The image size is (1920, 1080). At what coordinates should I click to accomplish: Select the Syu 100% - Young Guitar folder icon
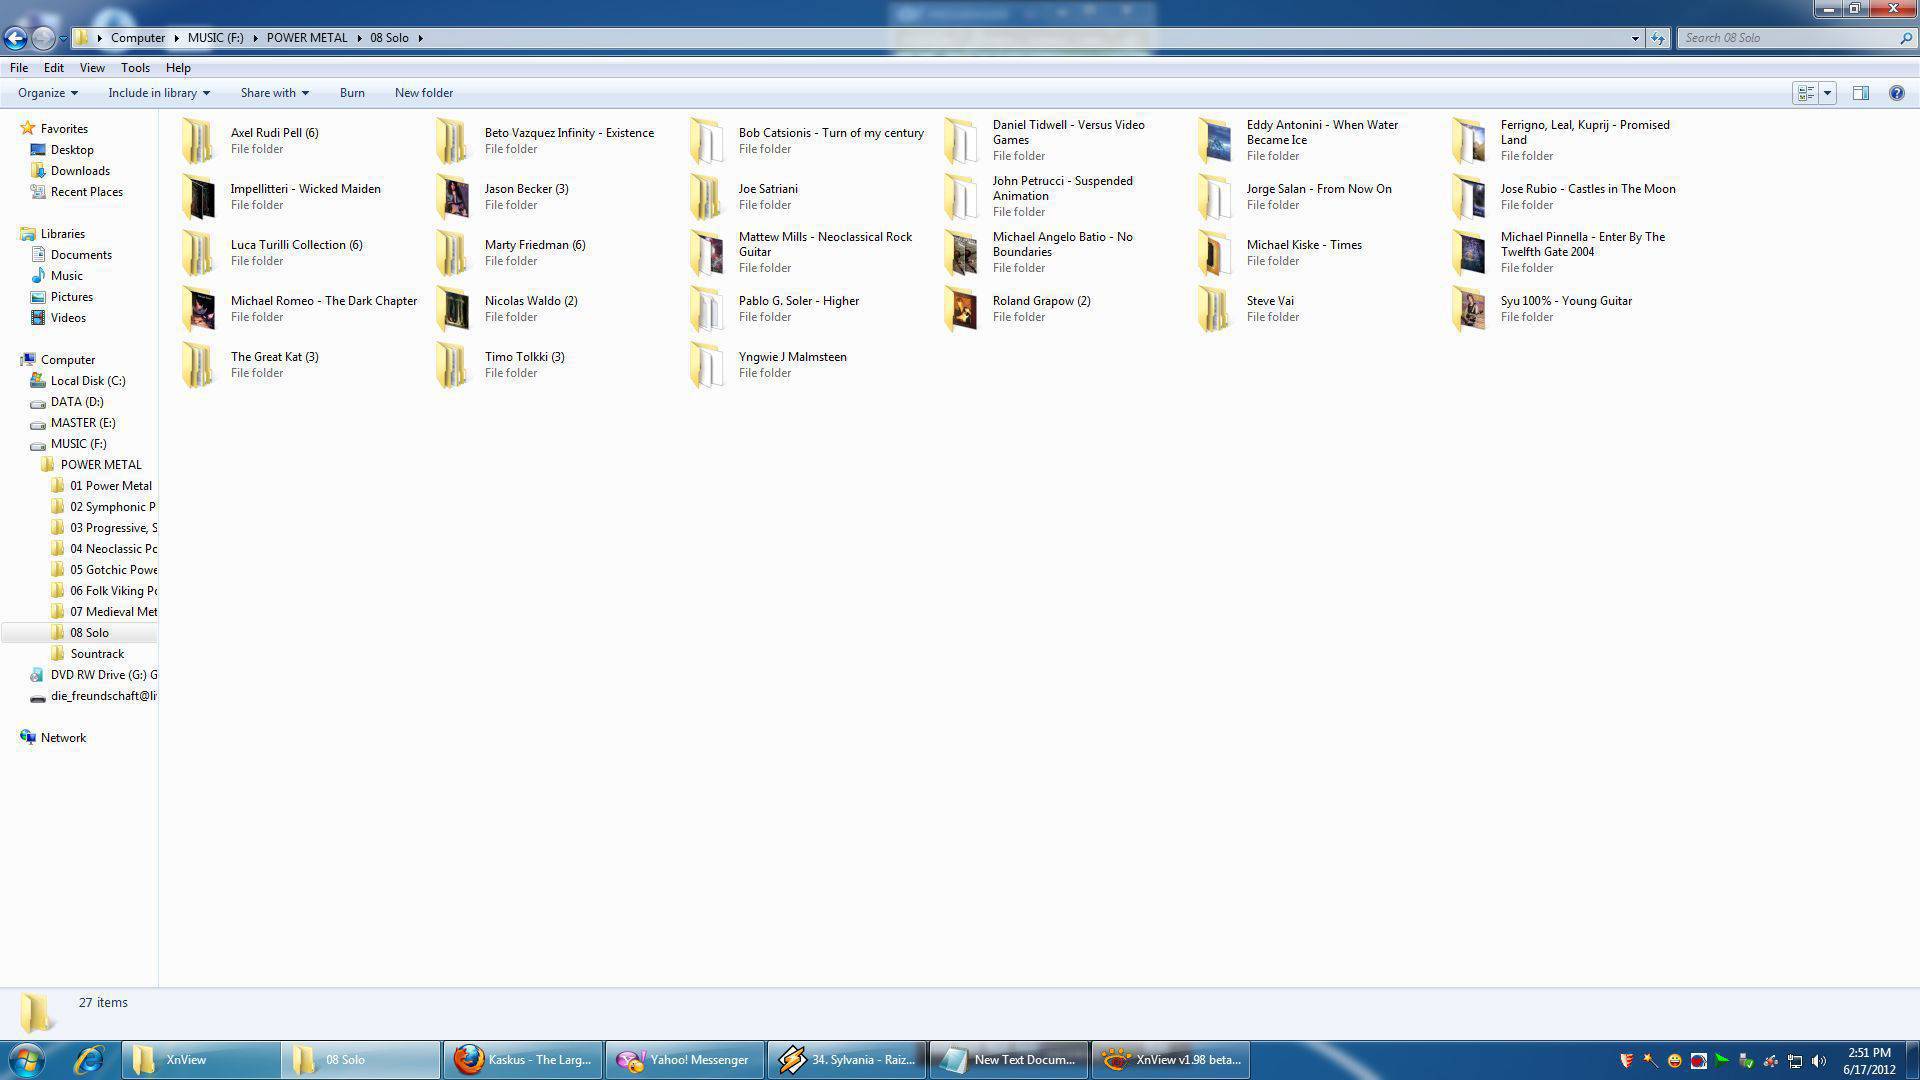(1468, 309)
